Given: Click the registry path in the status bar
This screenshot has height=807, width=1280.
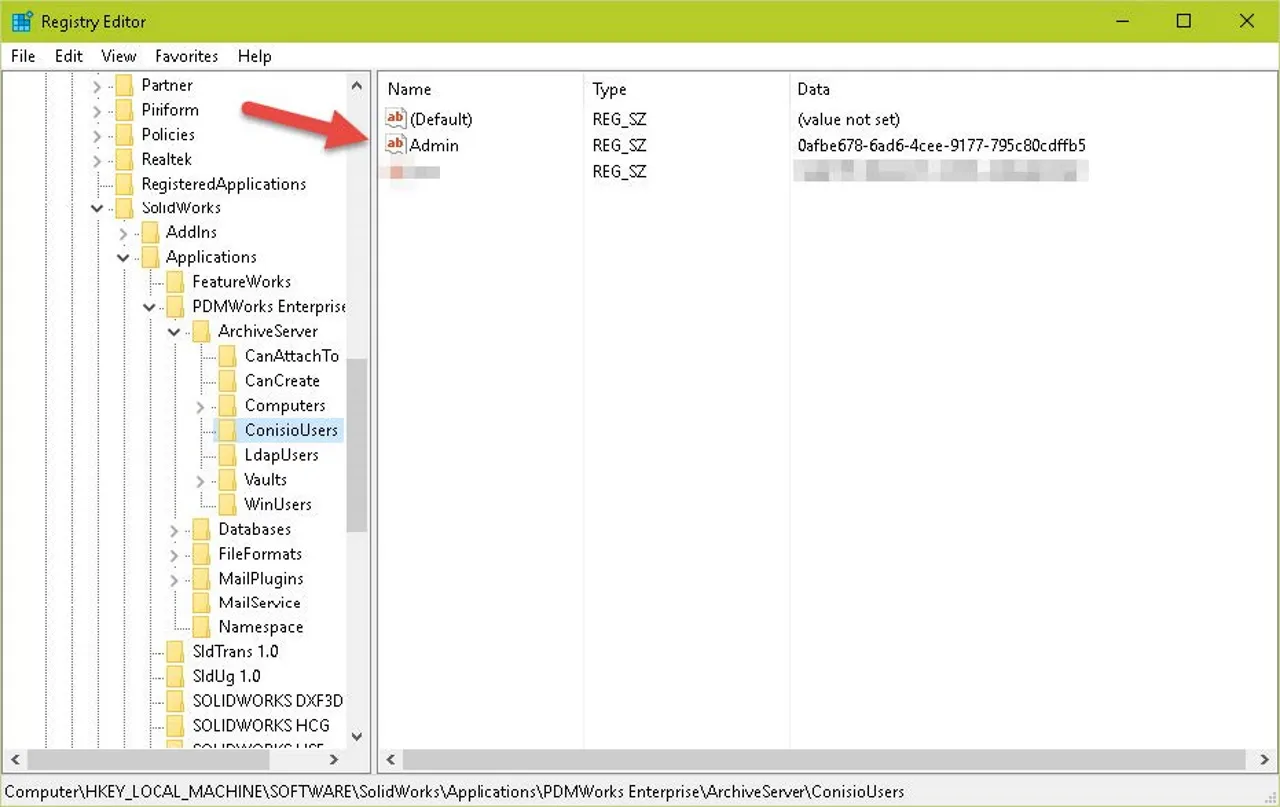Looking at the screenshot, I should (x=455, y=792).
